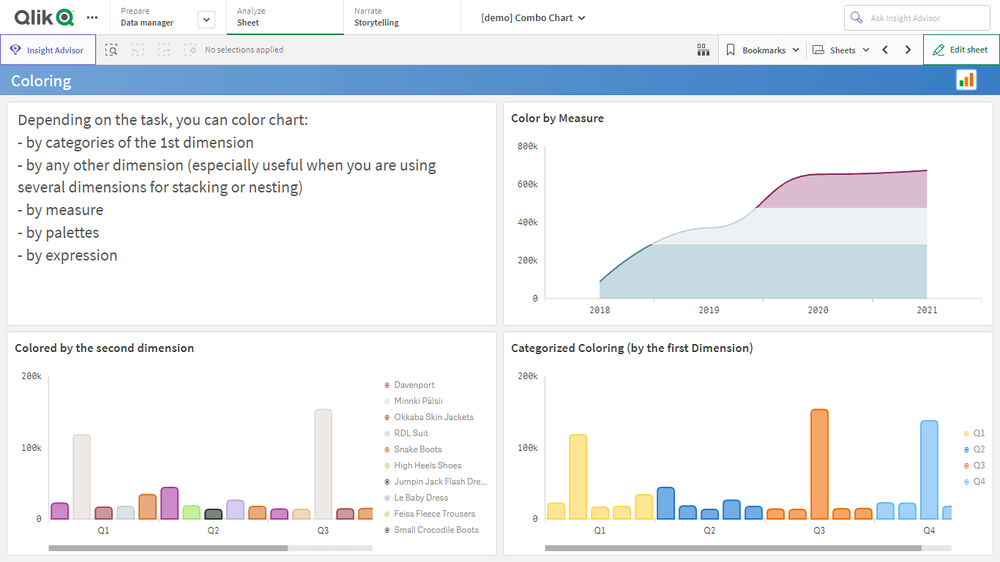Click the Q3 orange legend swatch
Viewport: 1000px width, 562px height.
966,466
